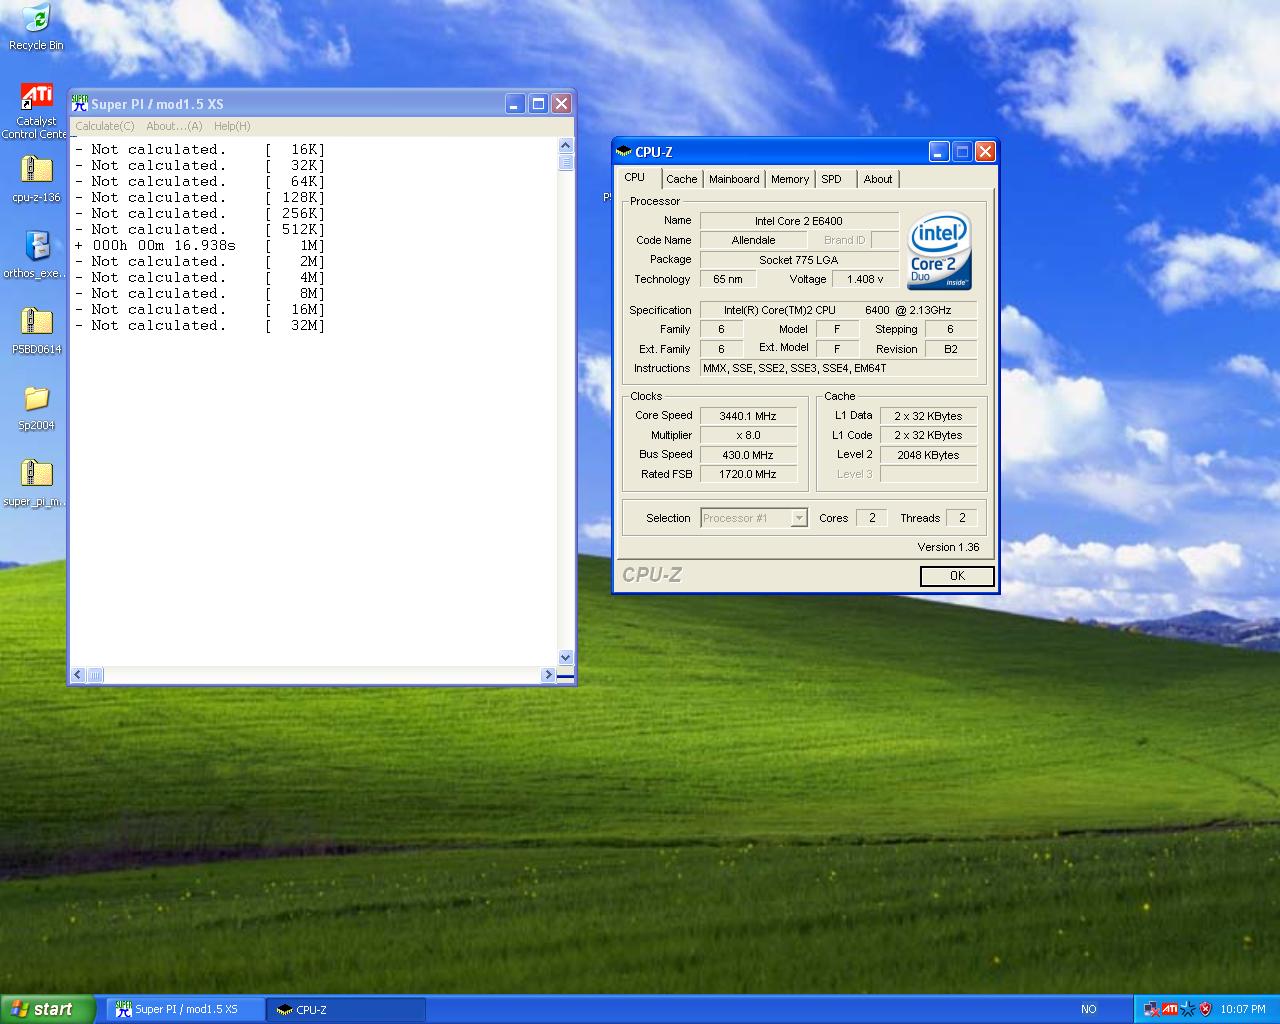Click the 1M result line 16.938s
This screenshot has height=1024, width=1280.
pyautogui.click(x=200, y=245)
